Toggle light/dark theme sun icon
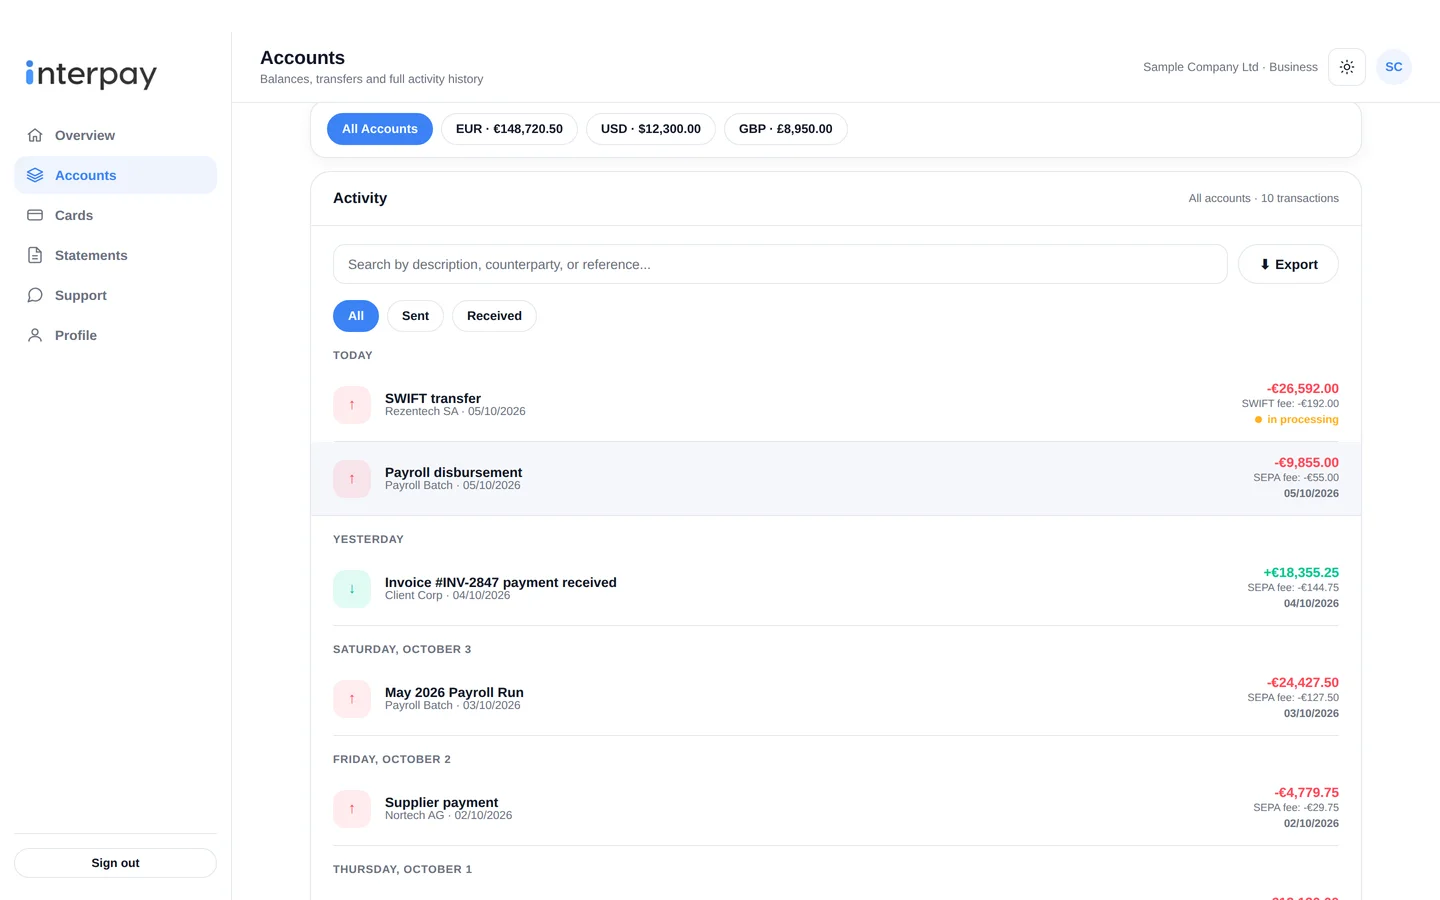The image size is (1440, 900). (1347, 67)
